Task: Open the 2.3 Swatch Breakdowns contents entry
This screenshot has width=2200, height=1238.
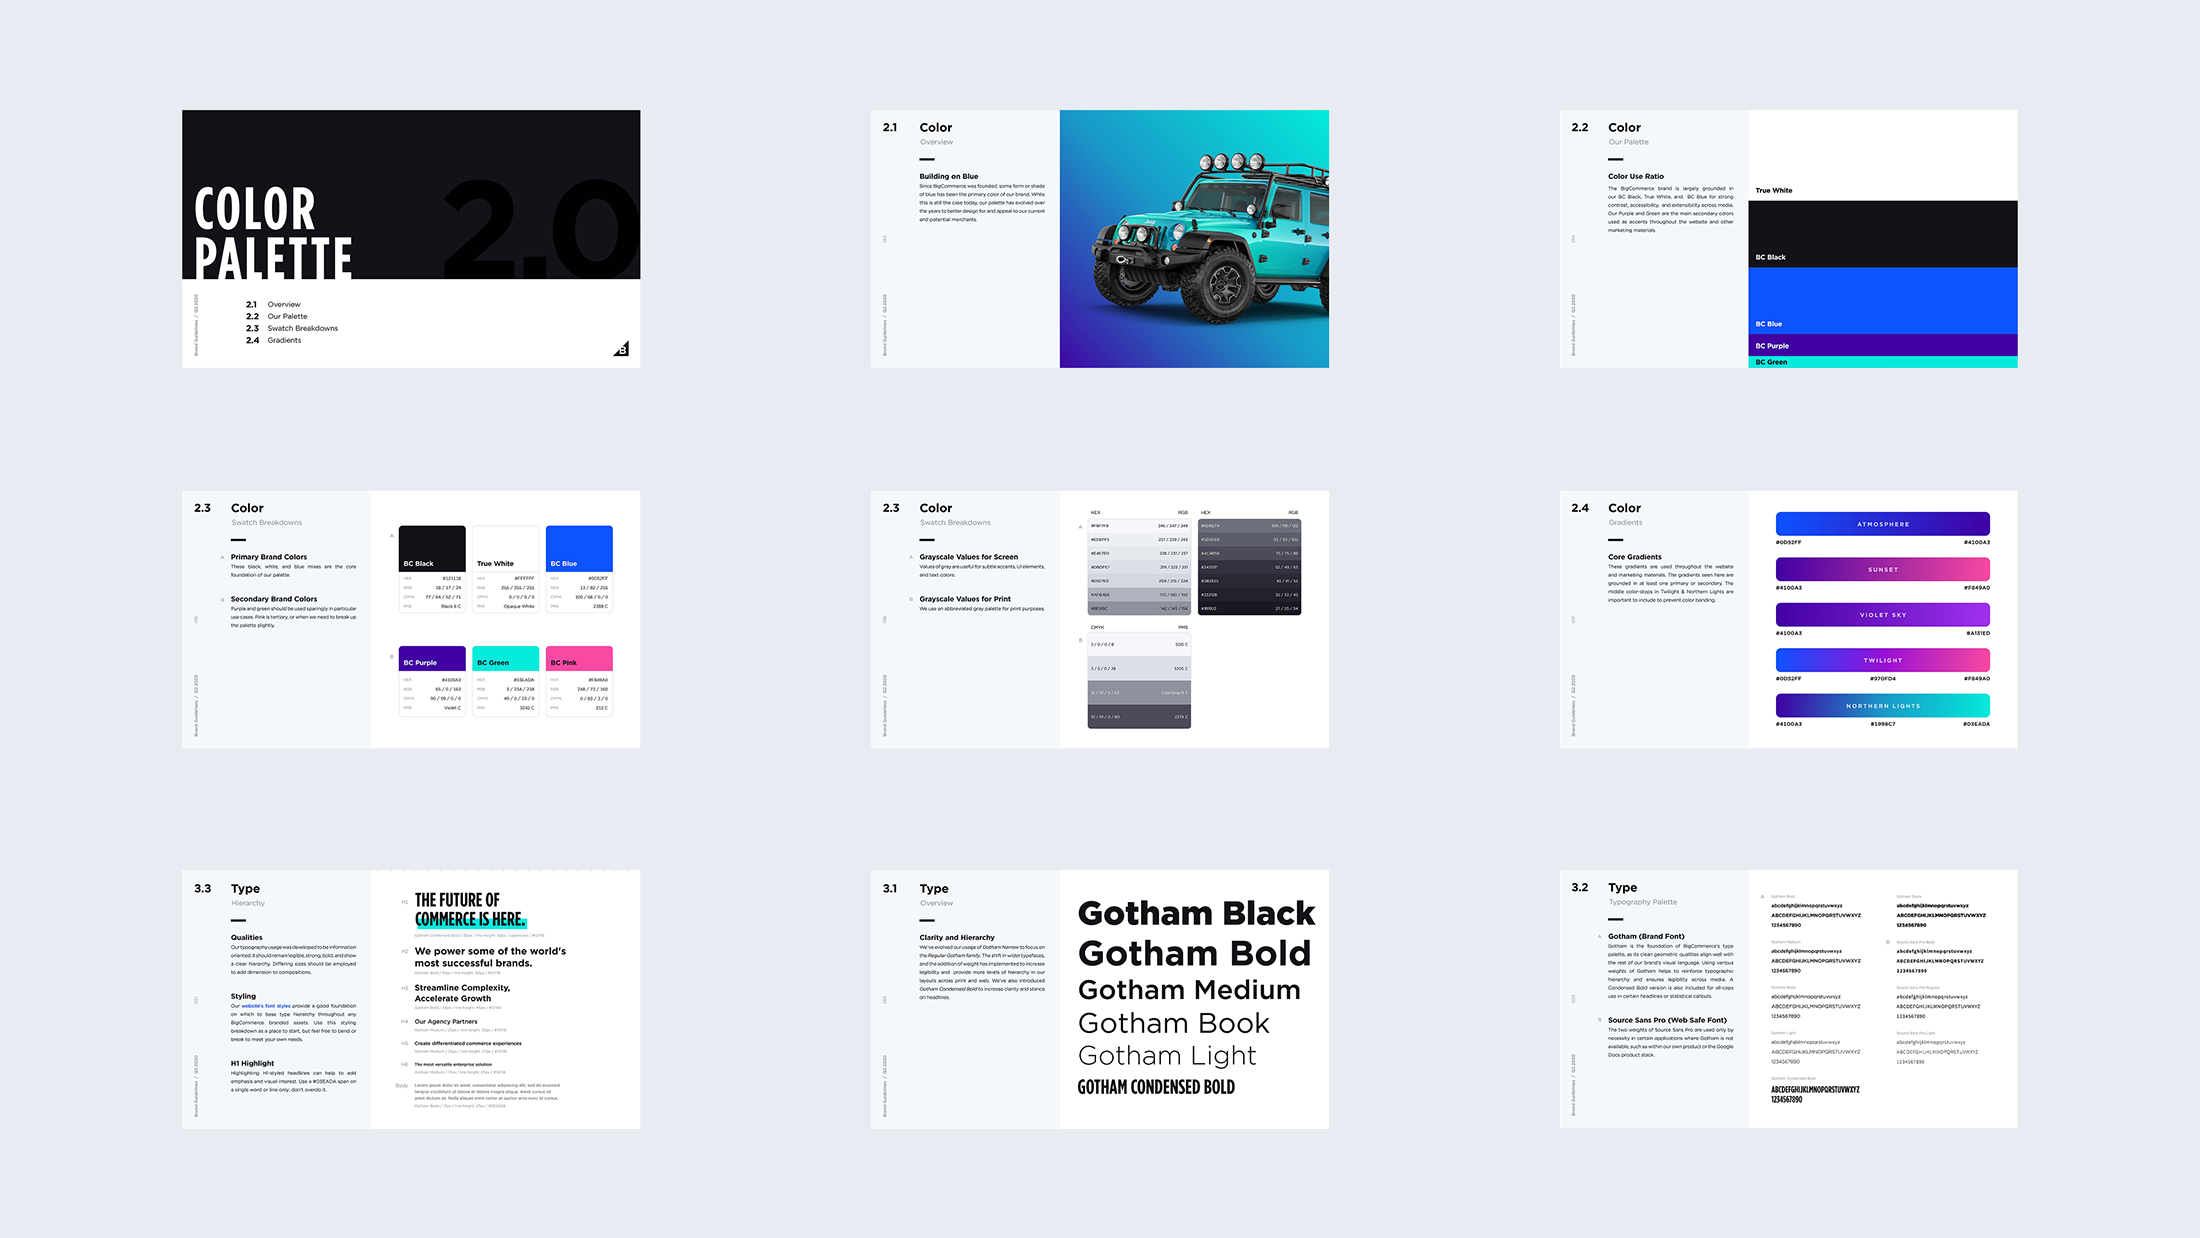Action: pos(302,328)
